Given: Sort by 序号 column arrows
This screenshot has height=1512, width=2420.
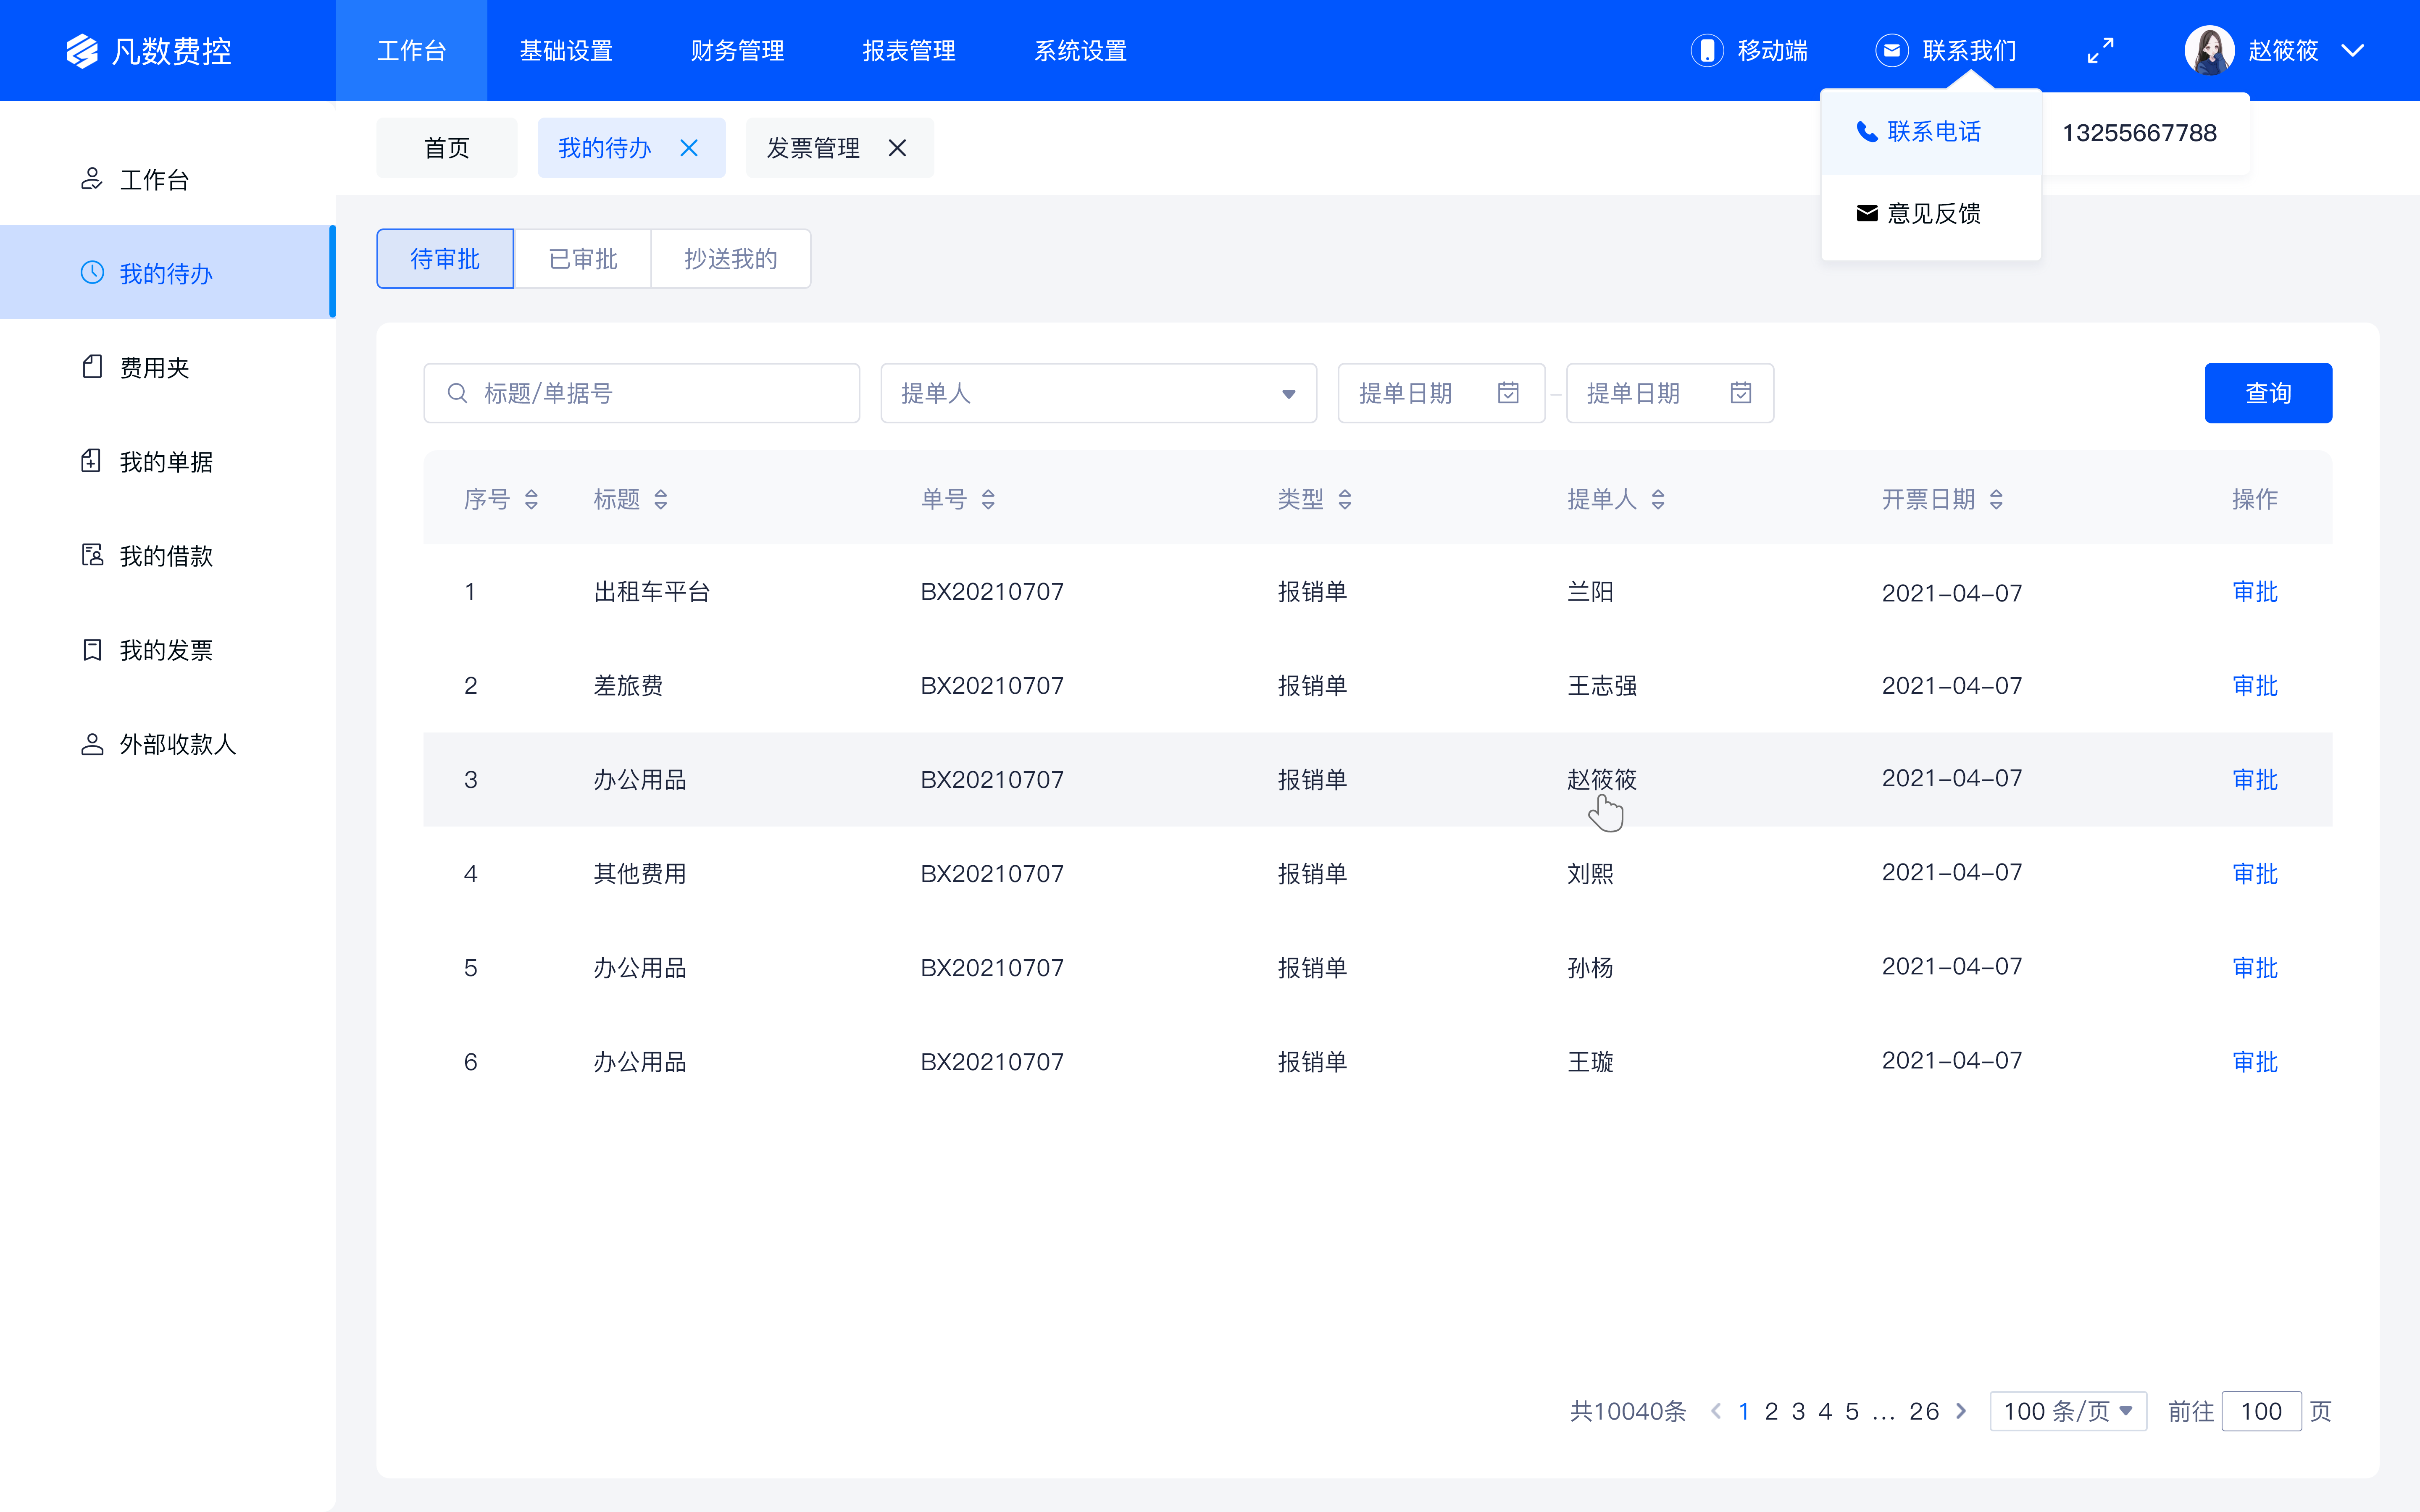Looking at the screenshot, I should tap(531, 499).
